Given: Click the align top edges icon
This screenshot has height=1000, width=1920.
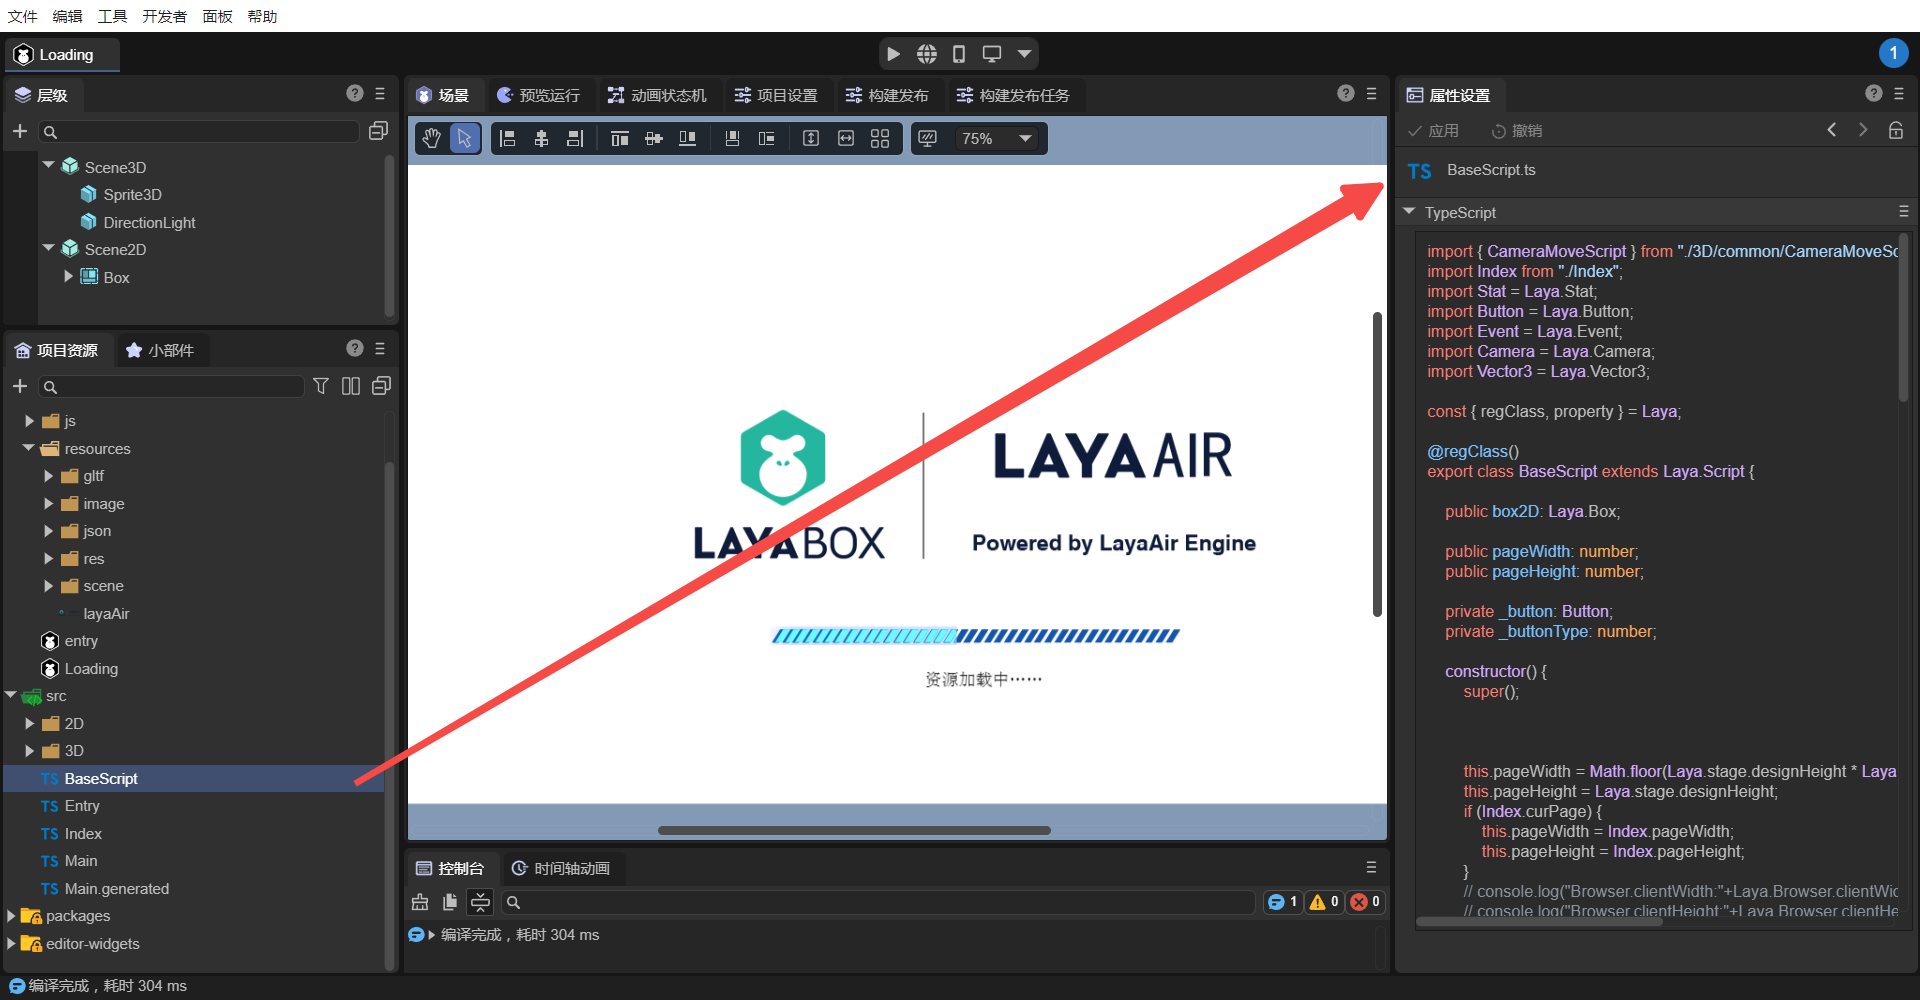Looking at the screenshot, I should pyautogui.click(x=620, y=139).
